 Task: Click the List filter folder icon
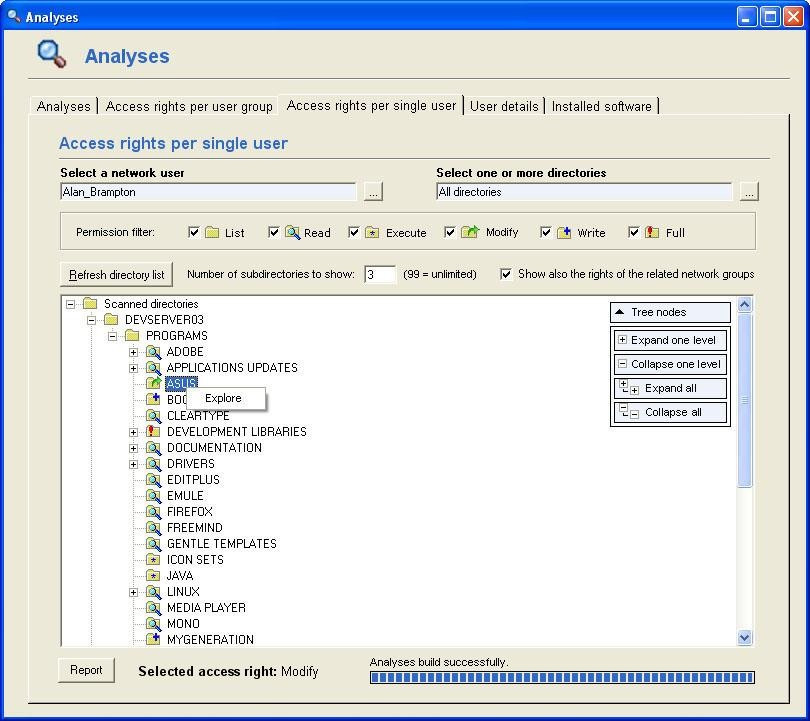coord(212,232)
